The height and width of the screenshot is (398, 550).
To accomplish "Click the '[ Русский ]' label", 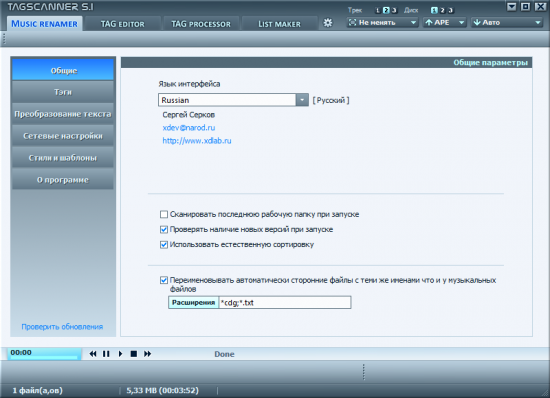I will (x=331, y=100).
